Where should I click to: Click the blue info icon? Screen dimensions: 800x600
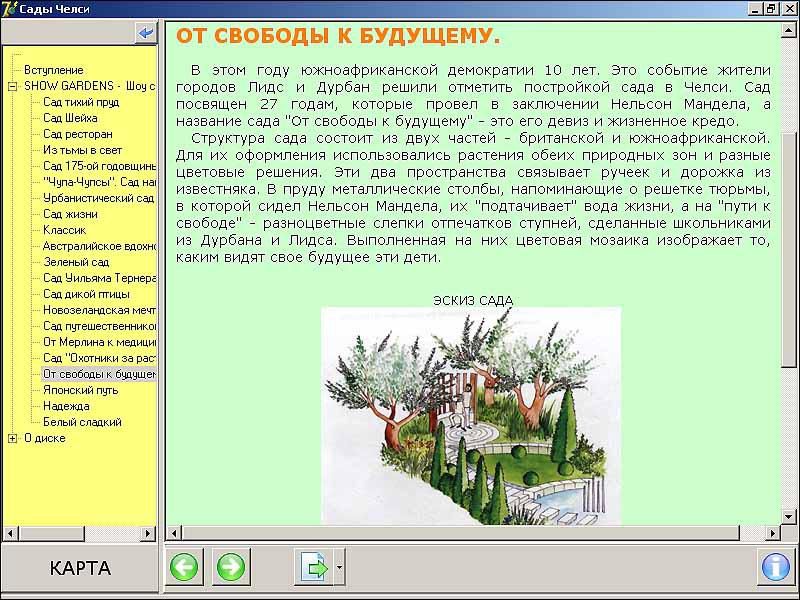point(775,568)
